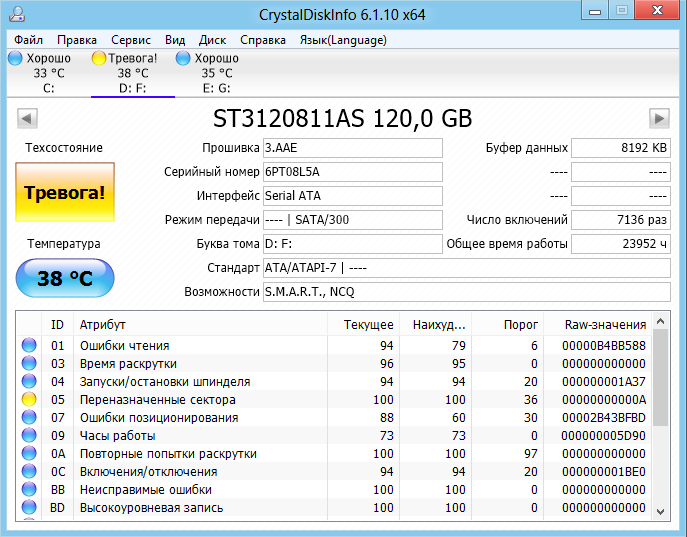Select the Время раскрутки attribute text
The image size is (687, 537).
pos(128,364)
